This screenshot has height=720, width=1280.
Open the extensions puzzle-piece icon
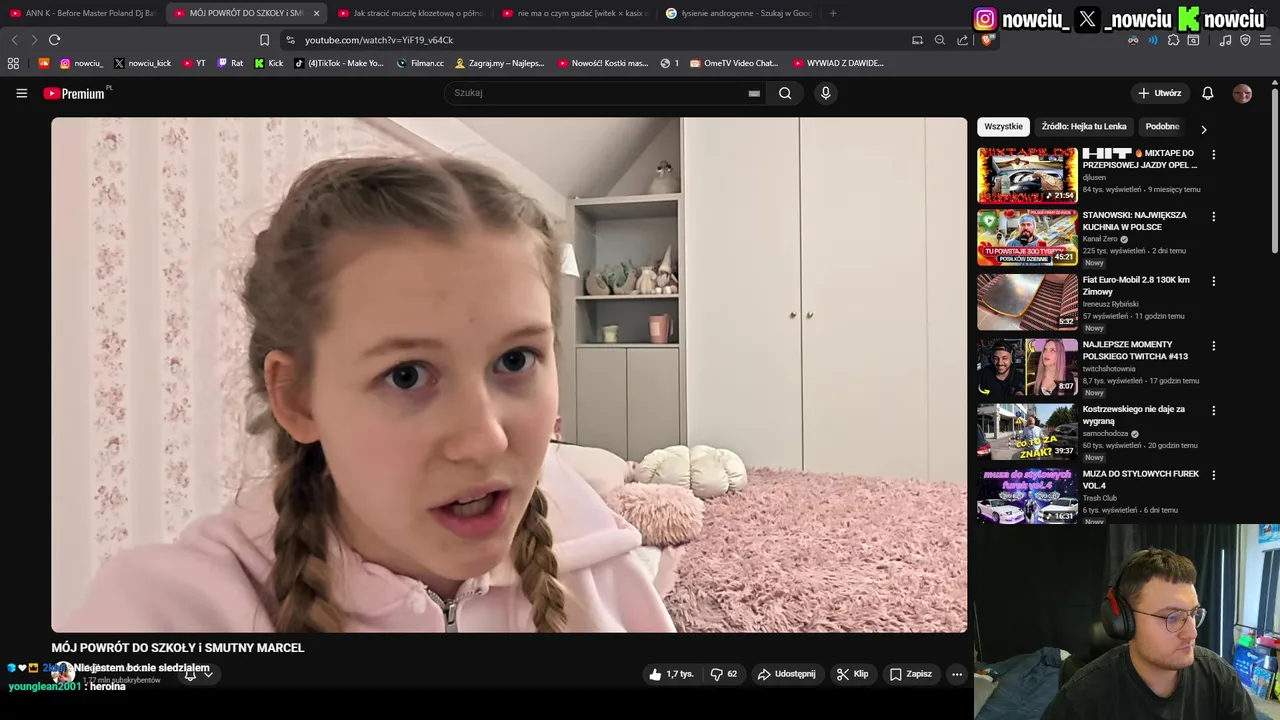coord(1173,40)
